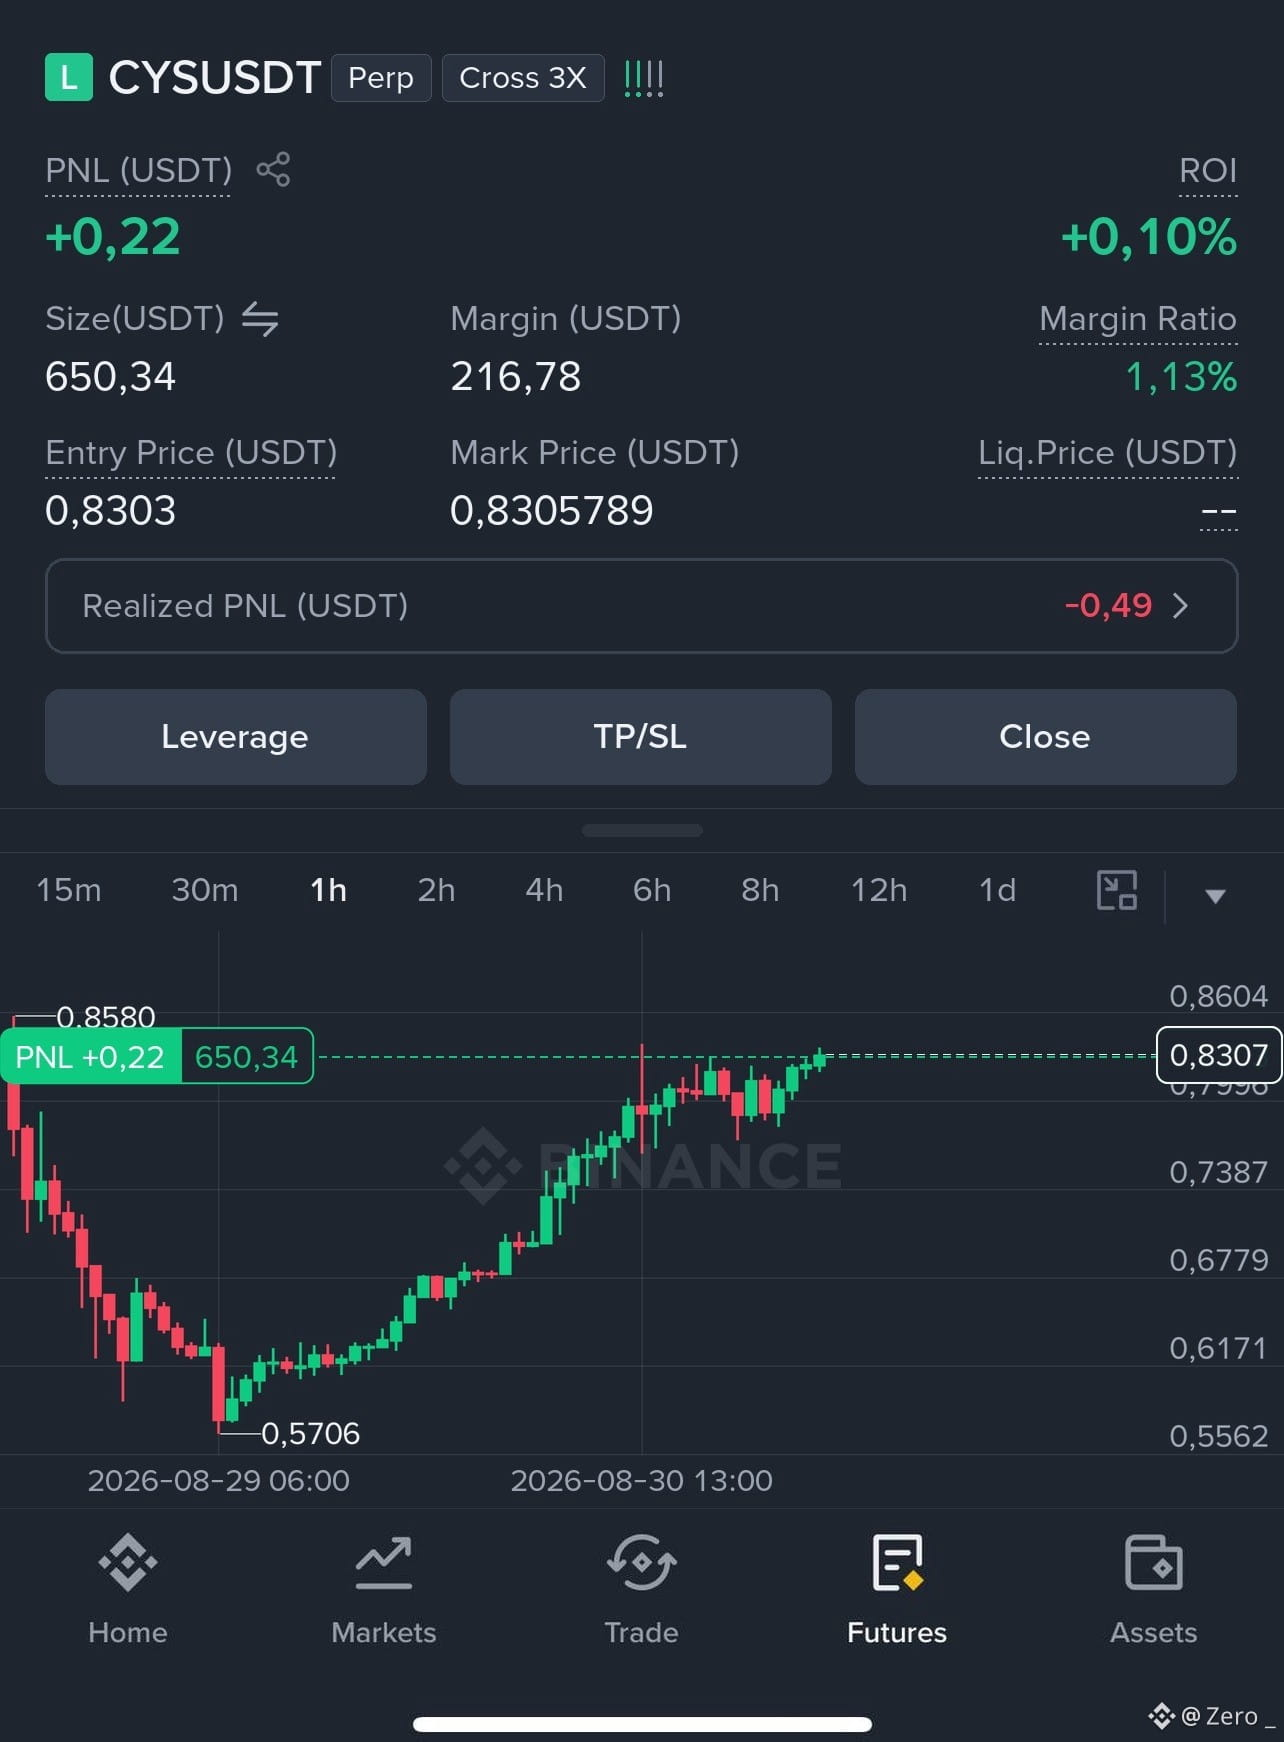The image size is (1284, 1742).
Task: Switch size unit with swap arrows icon
Action: (x=260, y=319)
